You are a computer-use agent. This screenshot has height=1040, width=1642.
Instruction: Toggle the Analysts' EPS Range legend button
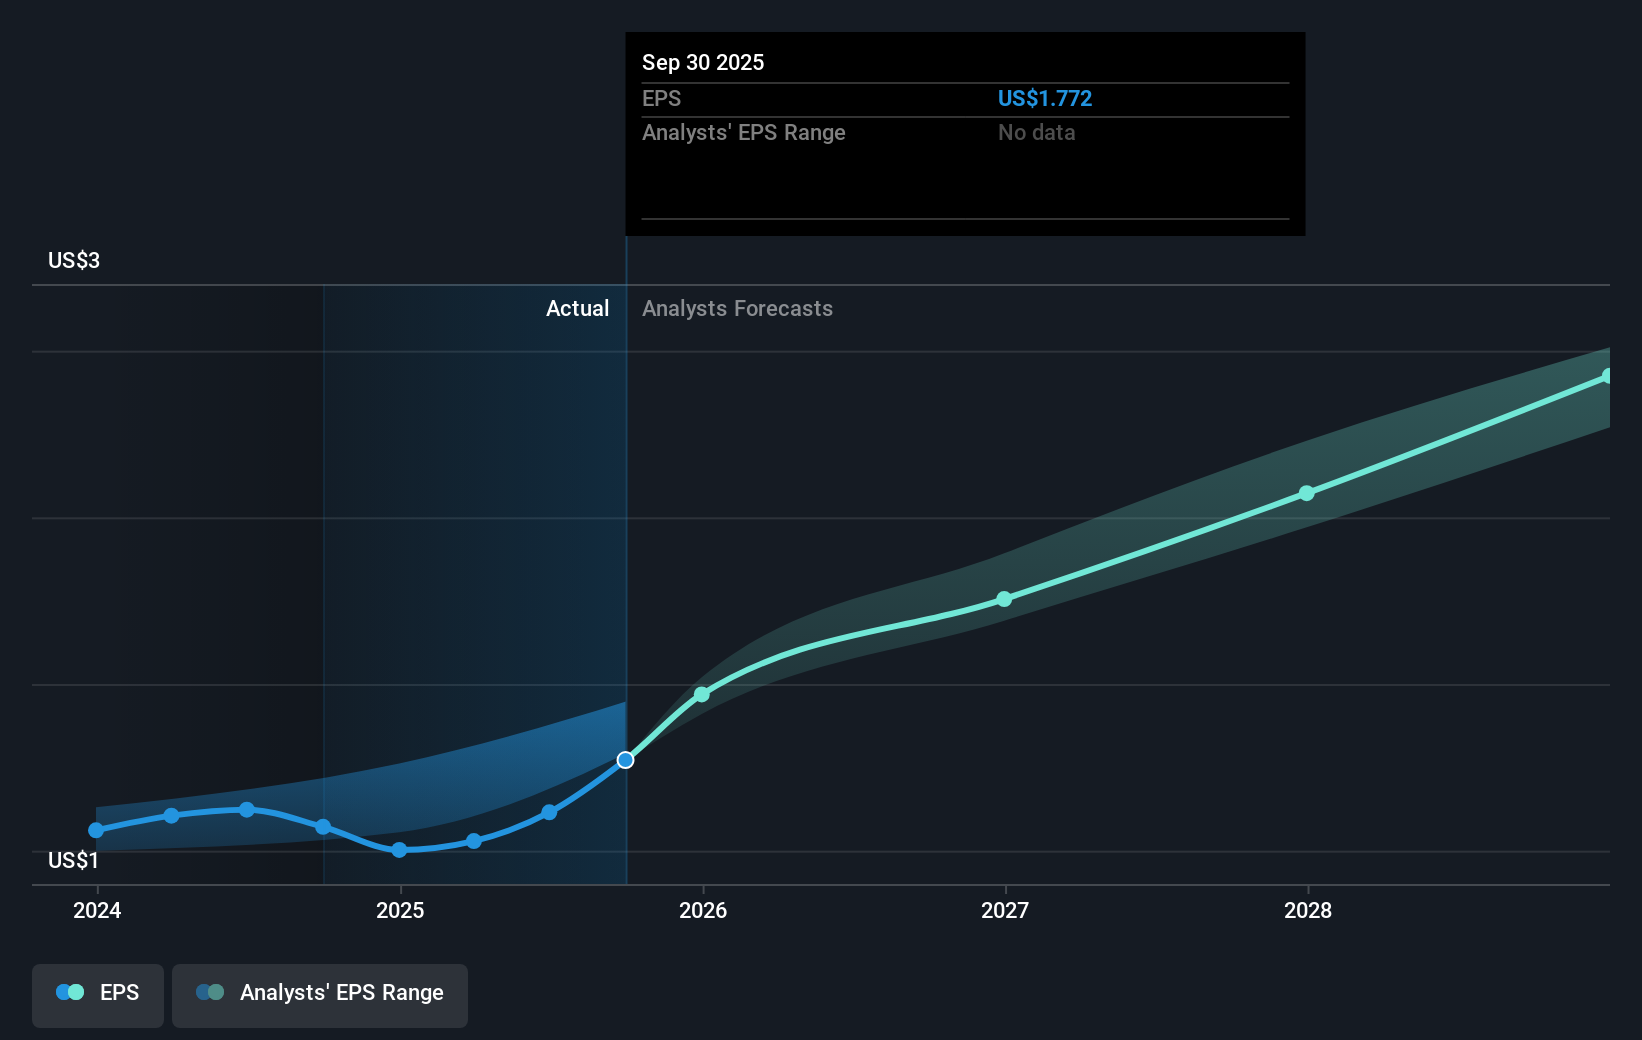pos(319,995)
